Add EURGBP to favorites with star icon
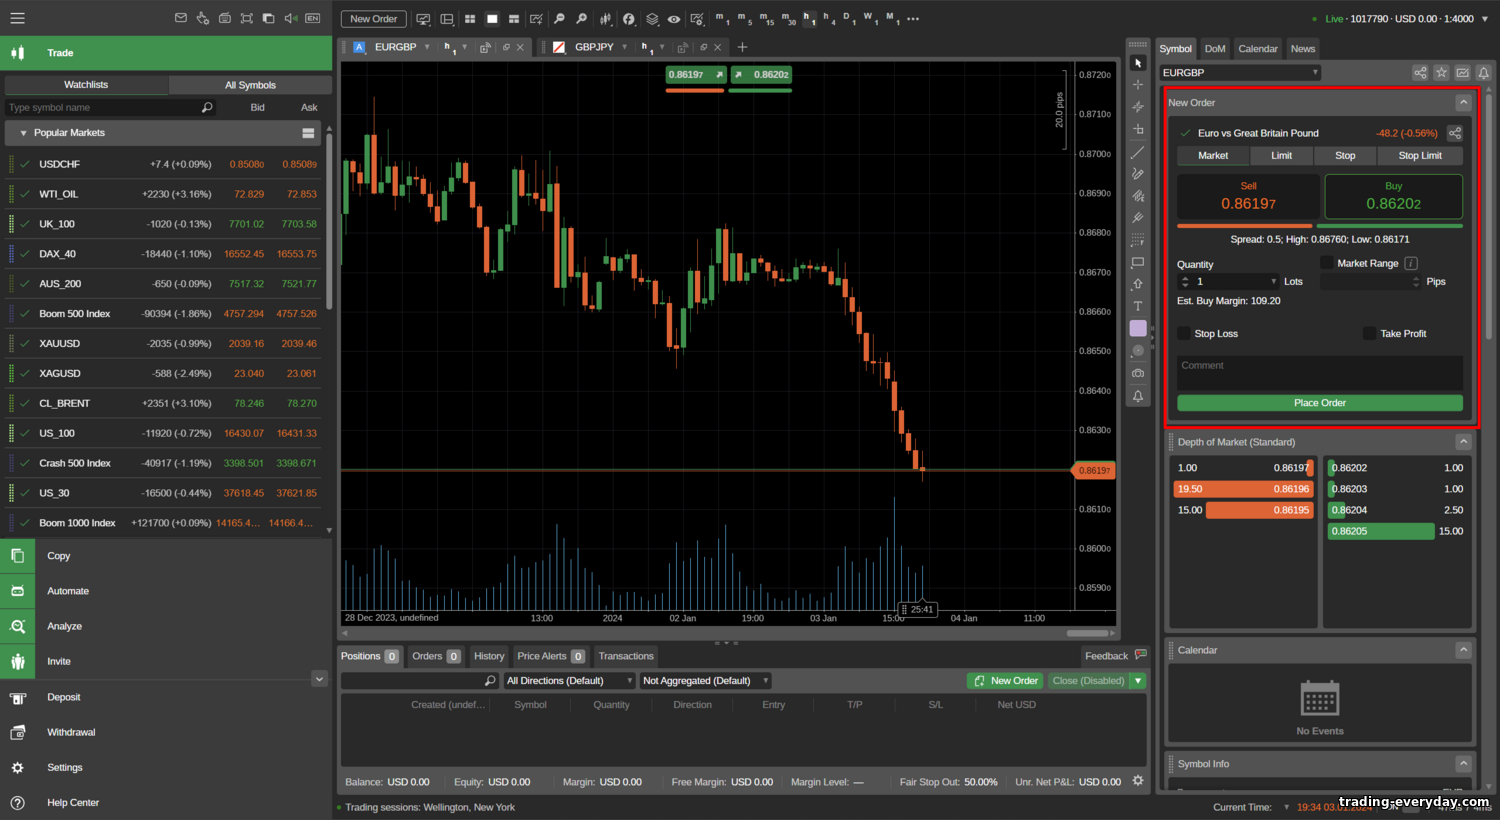The height and width of the screenshot is (820, 1500). tap(1441, 73)
